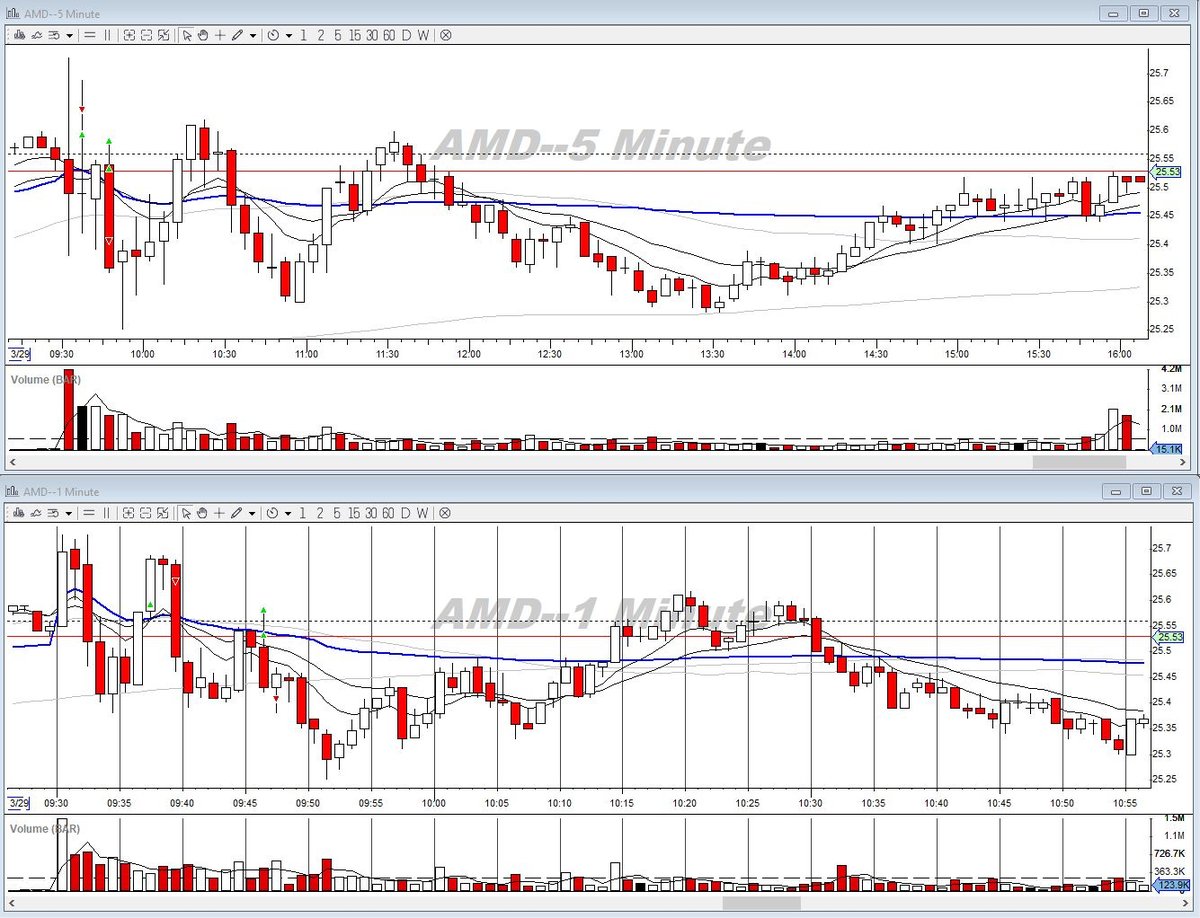Enable crosshair tool in 5 Minute toolbar
The image size is (1200, 918).
point(220,35)
